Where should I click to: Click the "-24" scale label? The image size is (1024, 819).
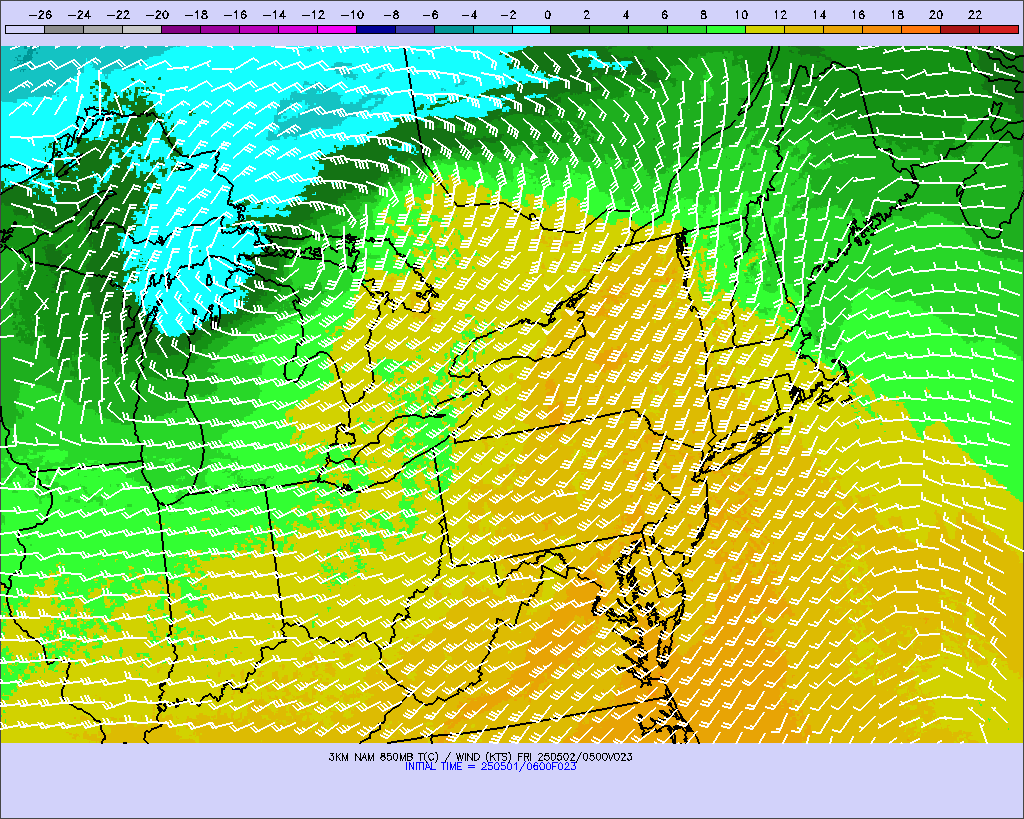tap(79, 15)
